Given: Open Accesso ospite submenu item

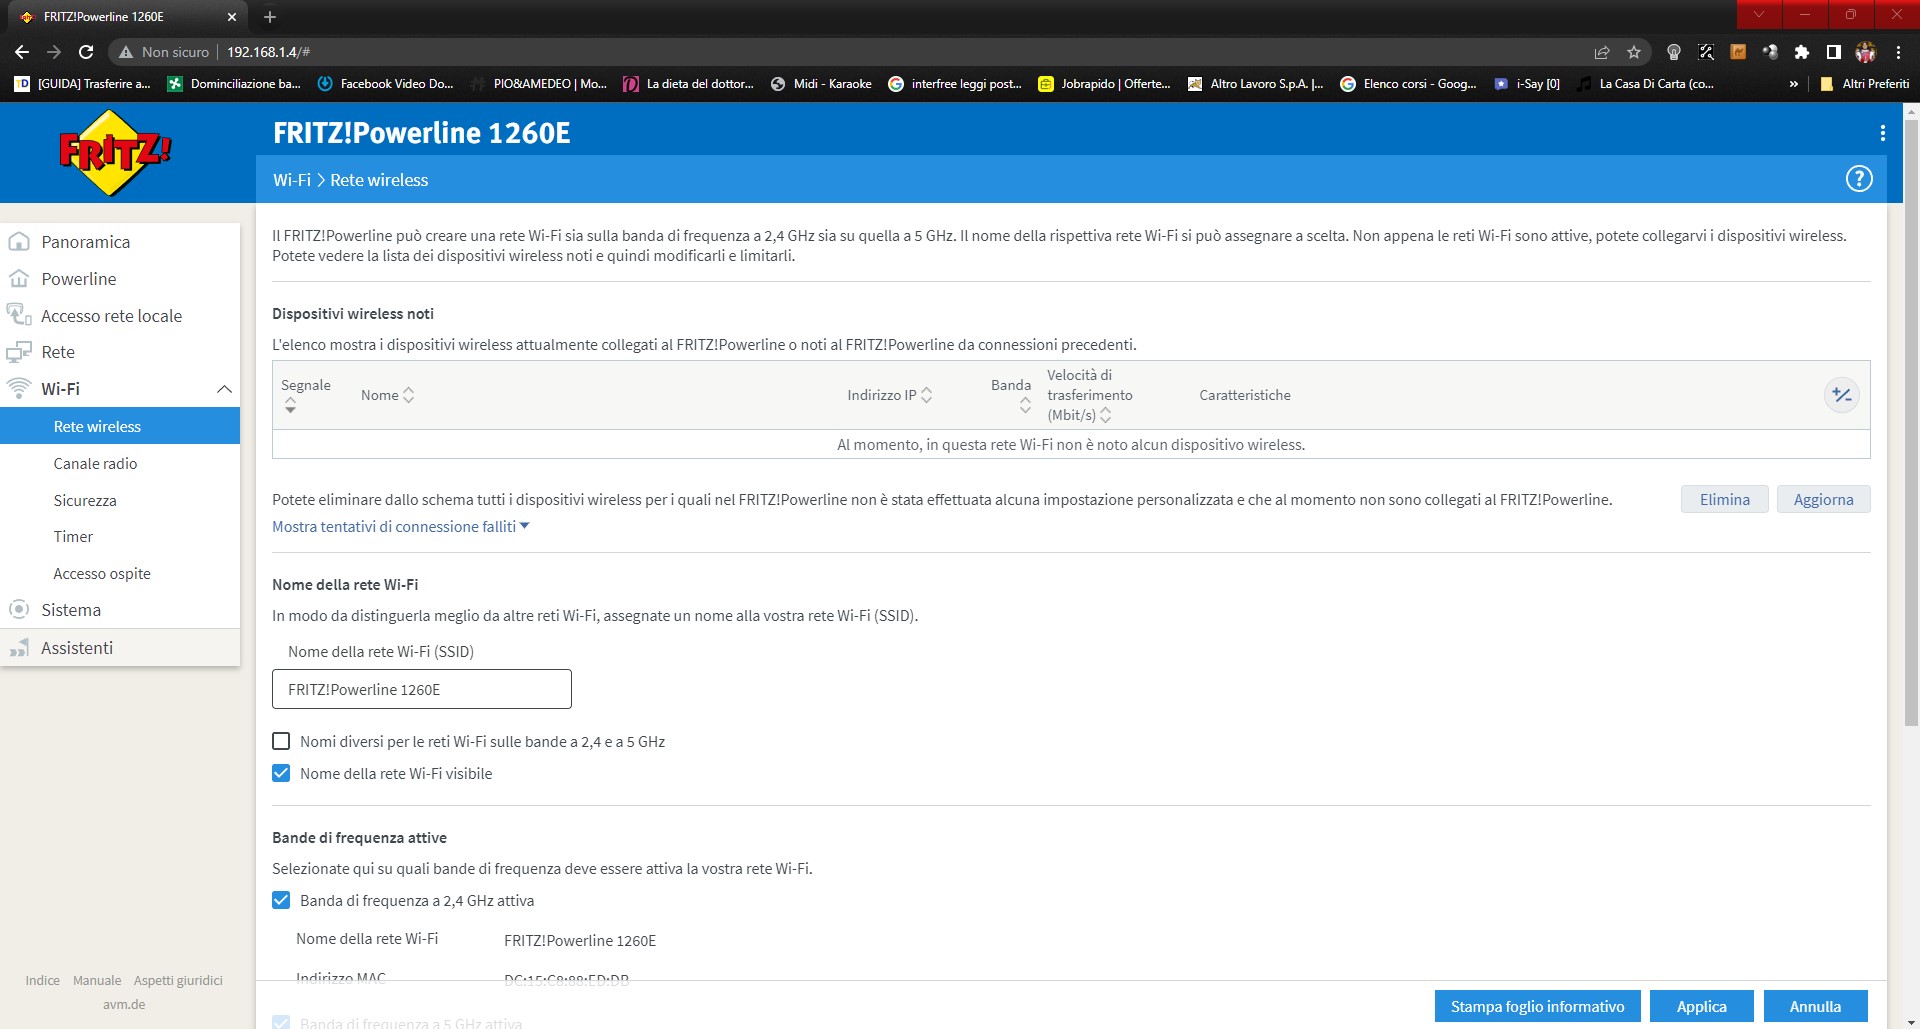Looking at the screenshot, I should coord(102,574).
